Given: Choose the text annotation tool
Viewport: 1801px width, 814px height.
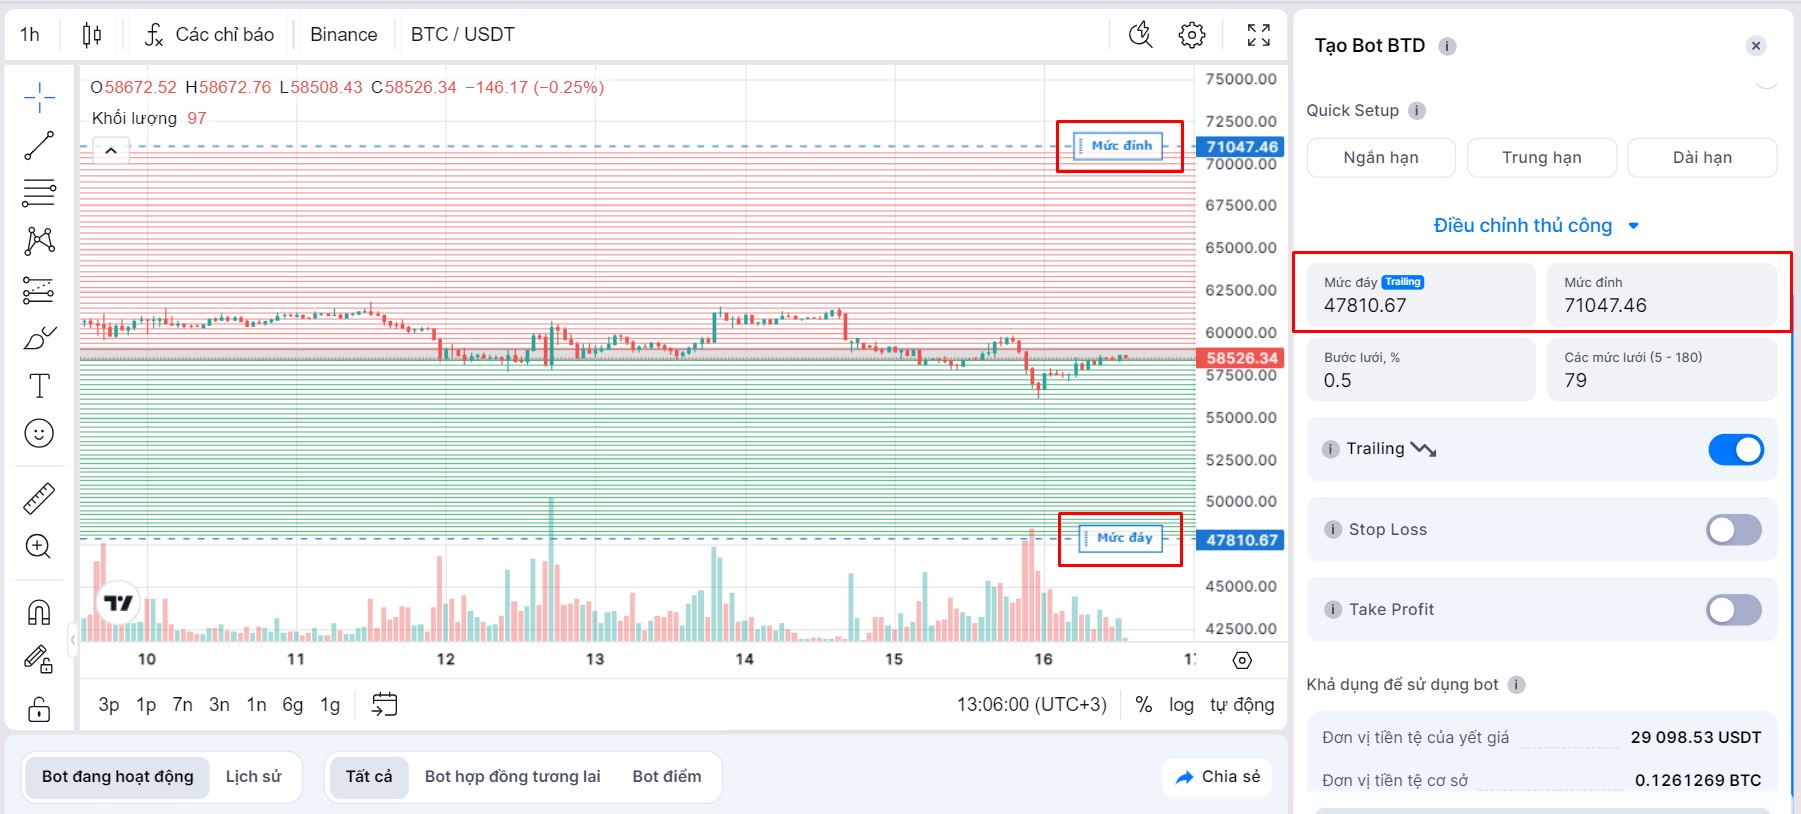Looking at the screenshot, I should pyautogui.click(x=39, y=386).
